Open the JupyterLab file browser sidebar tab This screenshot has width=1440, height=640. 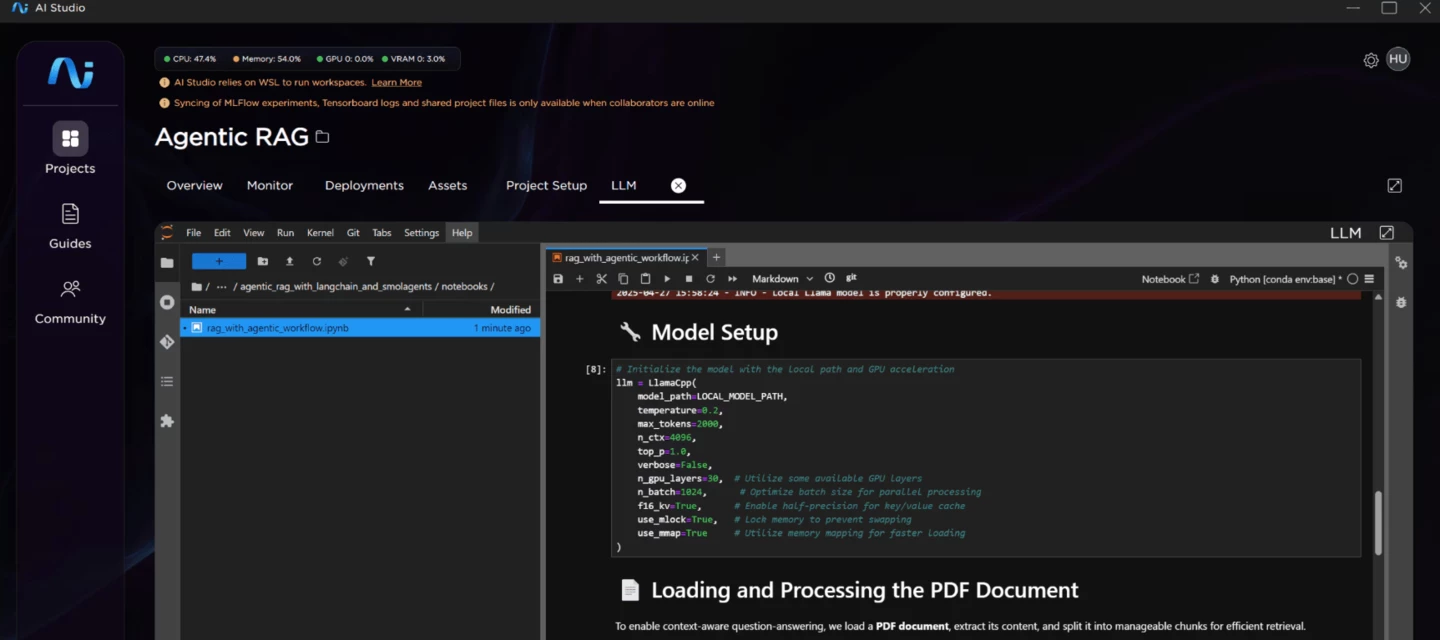pyautogui.click(x=167, y=262)
